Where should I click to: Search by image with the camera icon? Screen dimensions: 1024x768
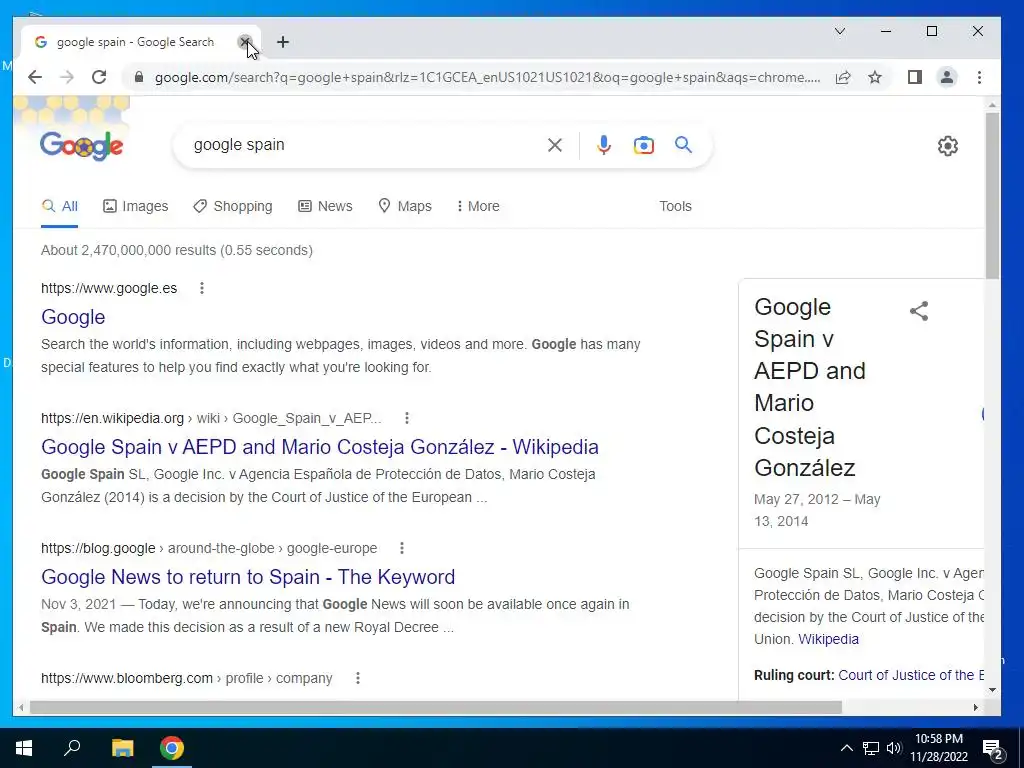click(643, 145)
